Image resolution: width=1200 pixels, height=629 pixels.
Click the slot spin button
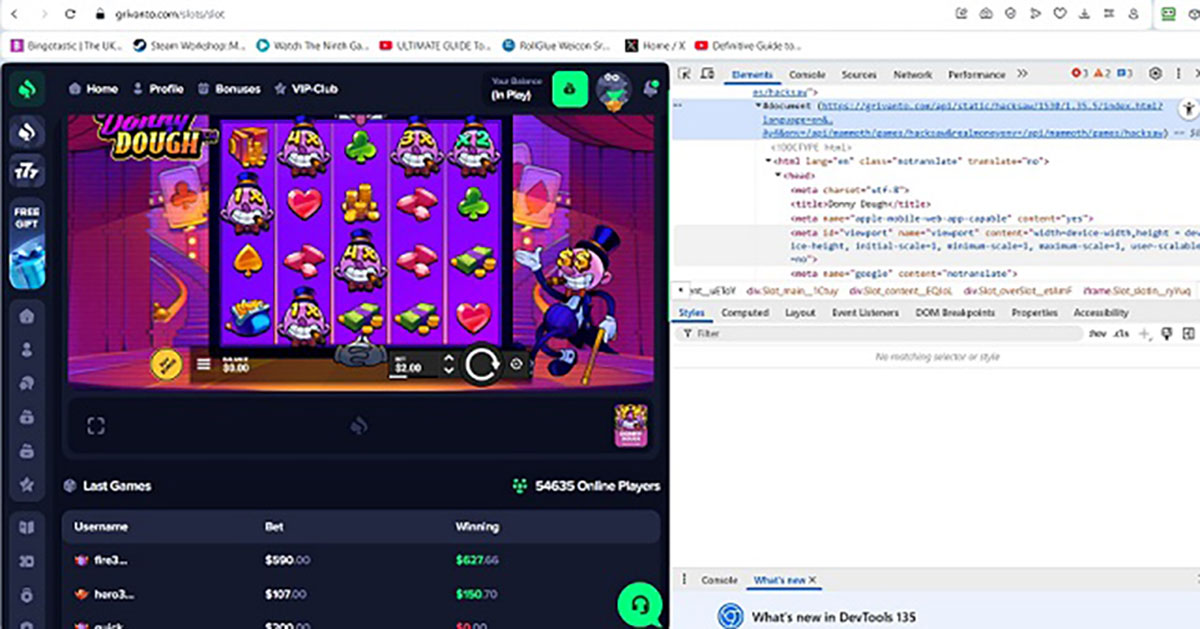481,365
